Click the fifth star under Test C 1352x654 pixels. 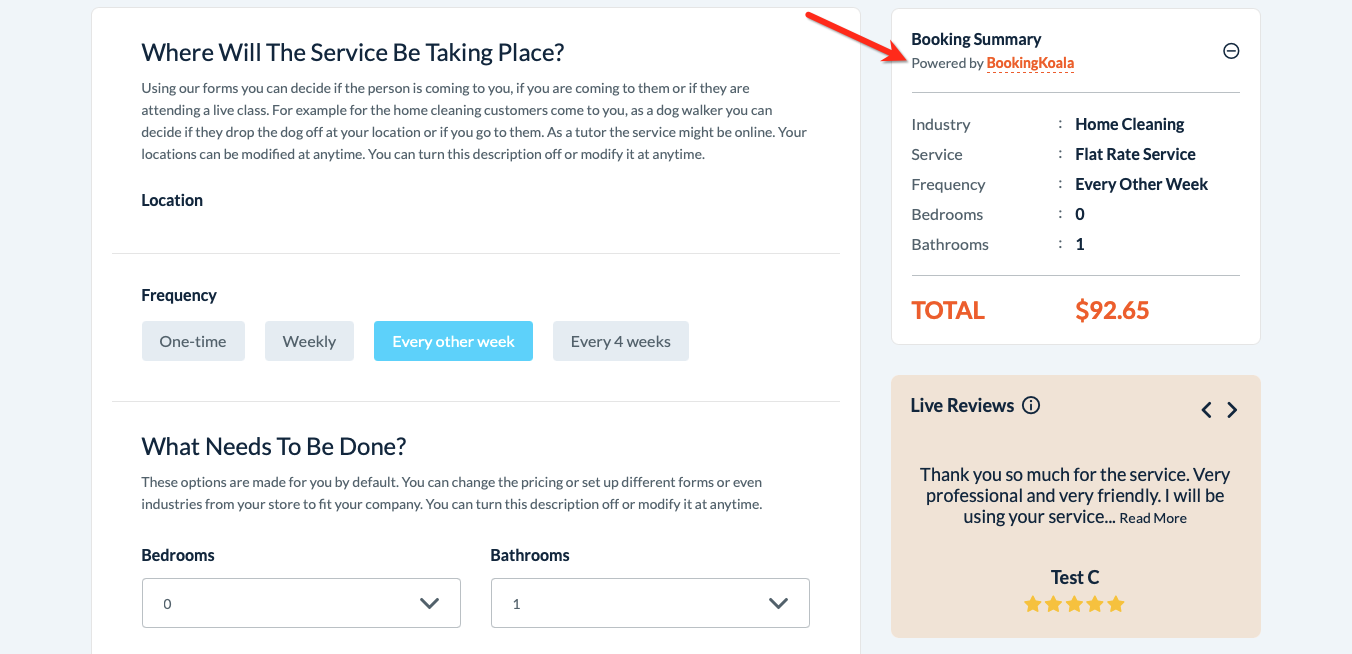coord(1116,604)
